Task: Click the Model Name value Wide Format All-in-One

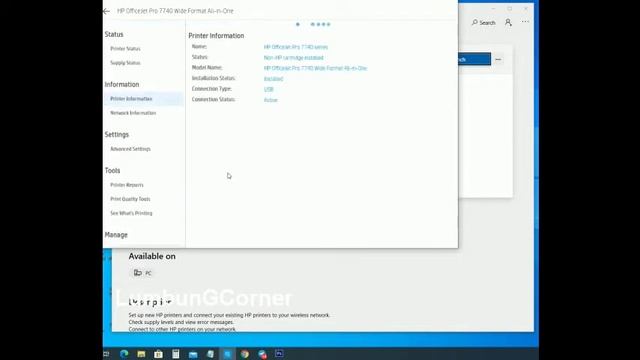Action: 316,69
